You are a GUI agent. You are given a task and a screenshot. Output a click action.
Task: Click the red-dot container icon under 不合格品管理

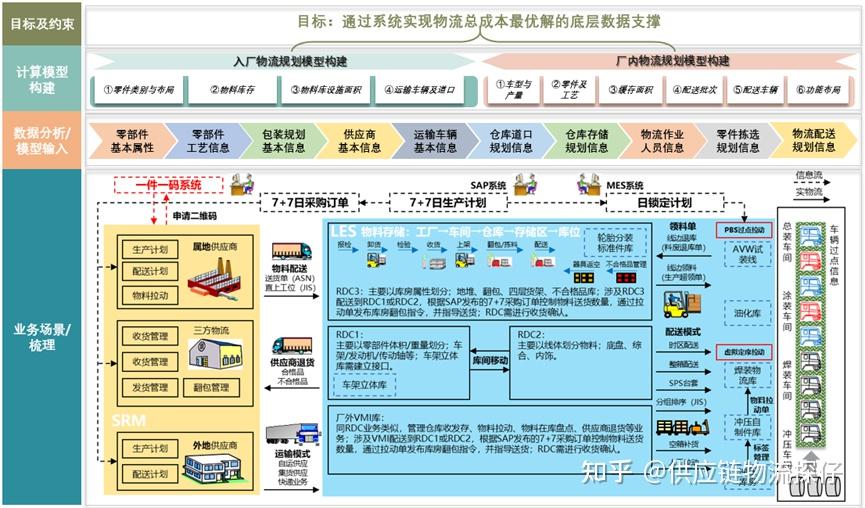click(626, 277)
